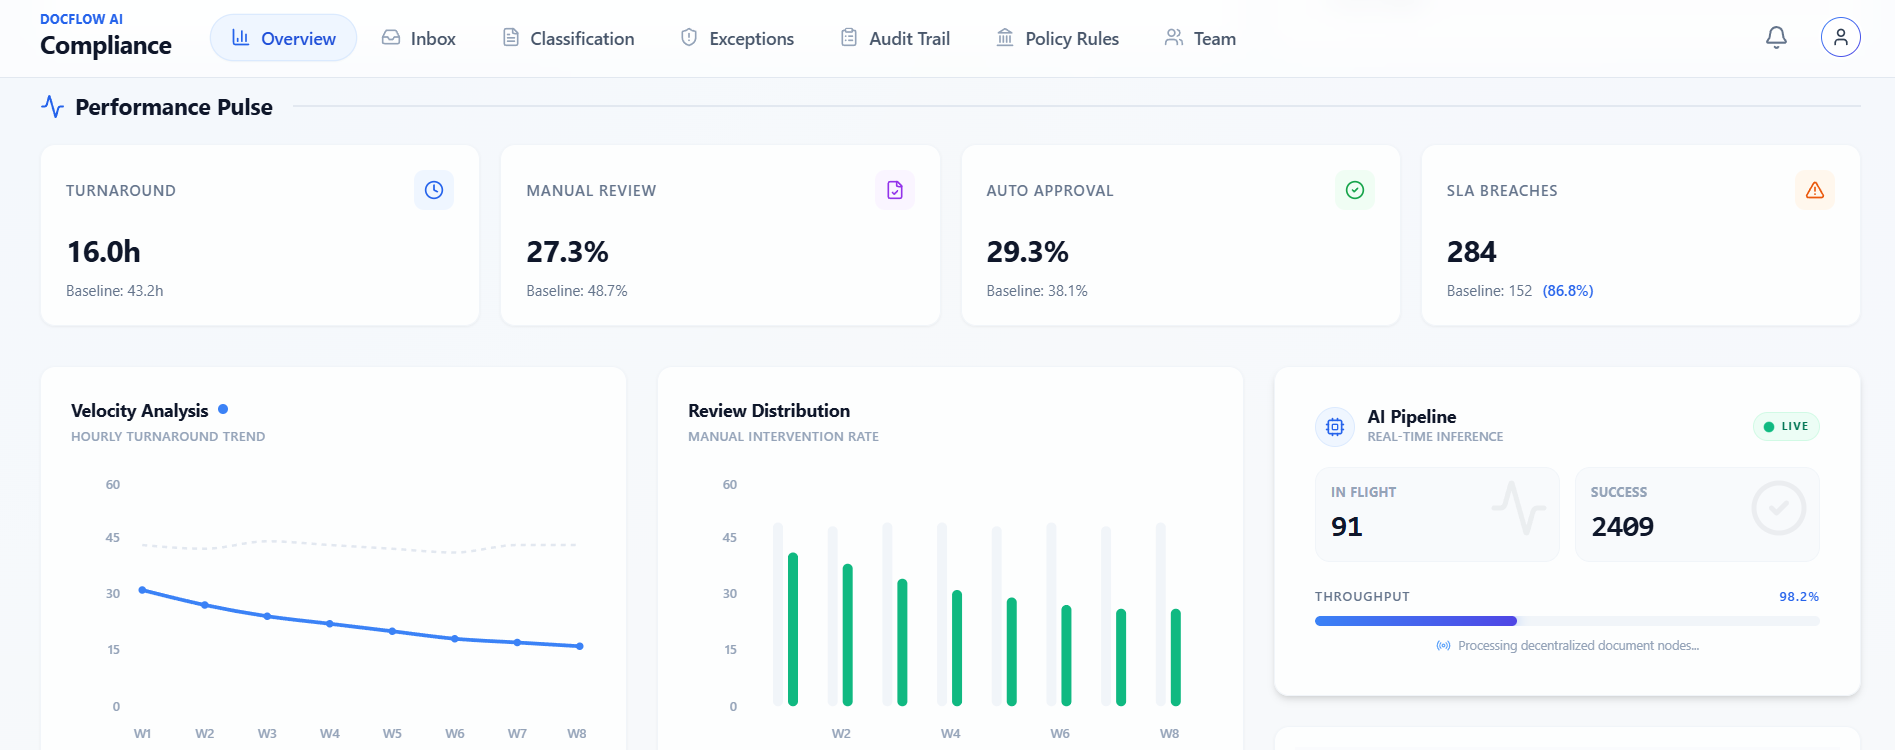Select the Audit Trail tab

coord(895,38)
